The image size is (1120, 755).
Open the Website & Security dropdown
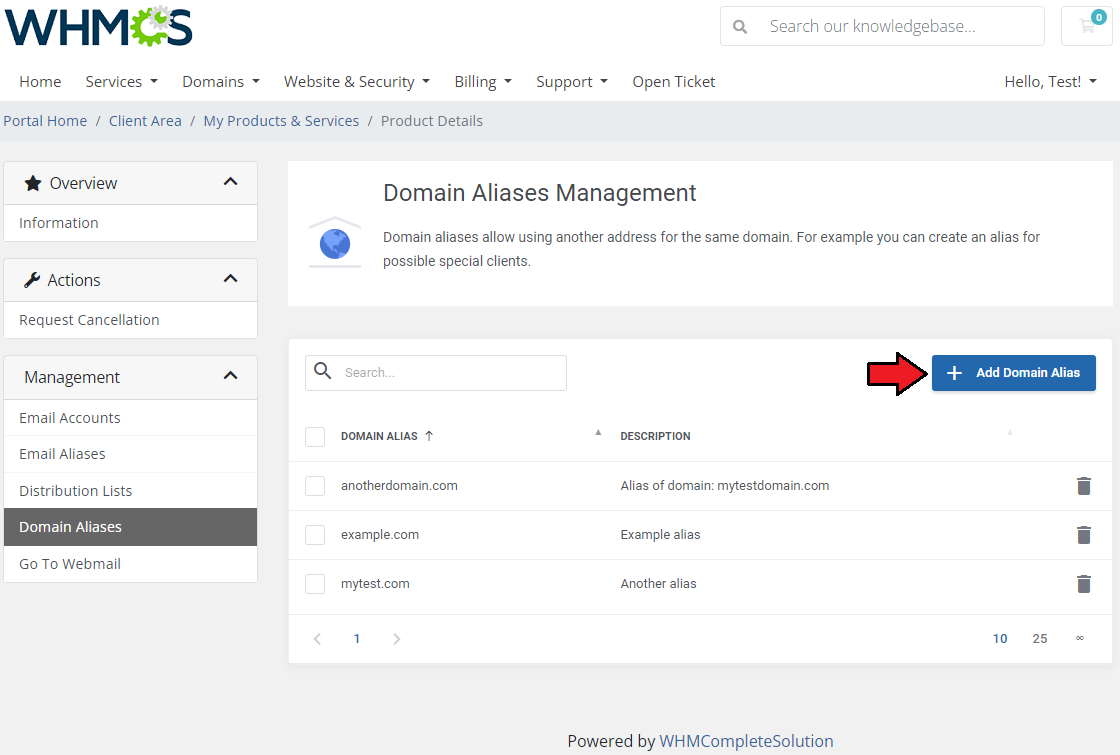coord(357,81)
